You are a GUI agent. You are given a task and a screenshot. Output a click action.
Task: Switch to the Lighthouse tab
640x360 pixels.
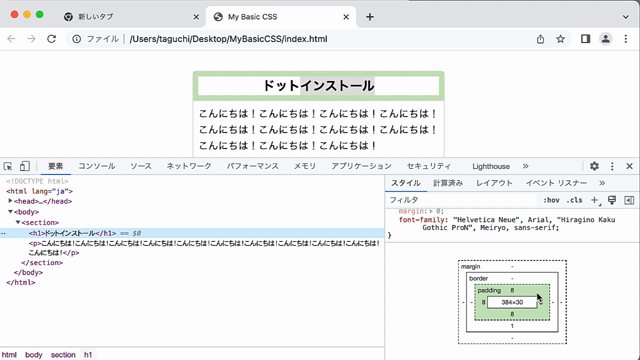[491, 166]
